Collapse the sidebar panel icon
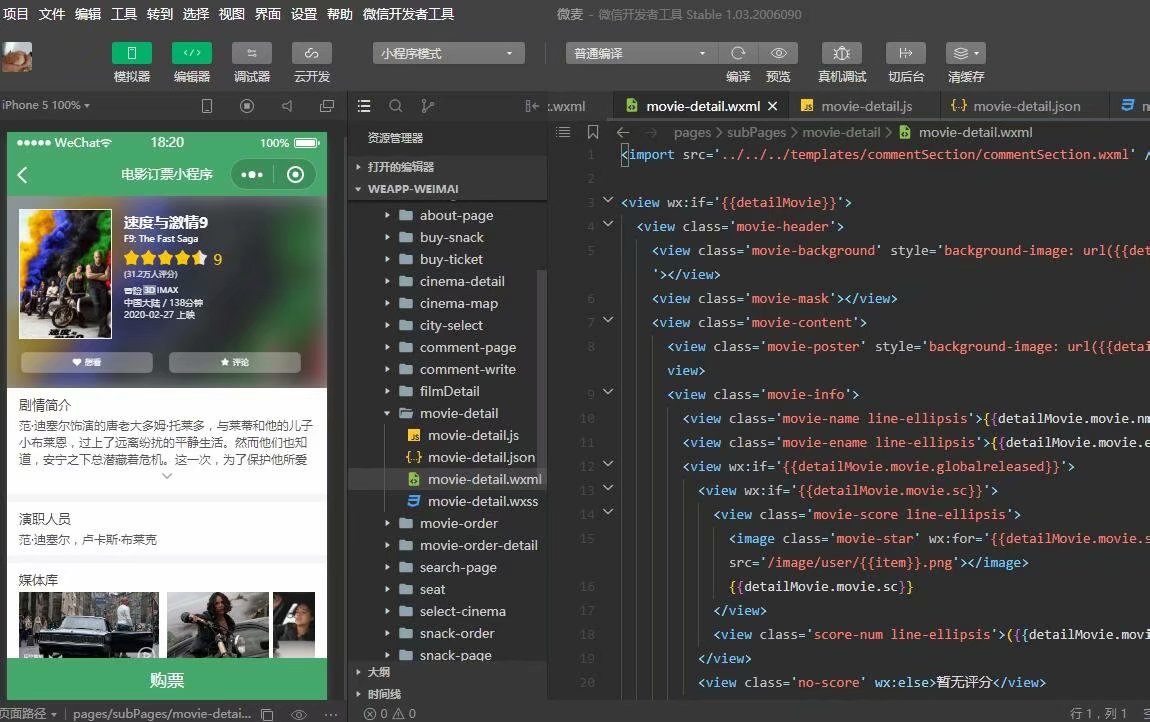 coord(532,106)
